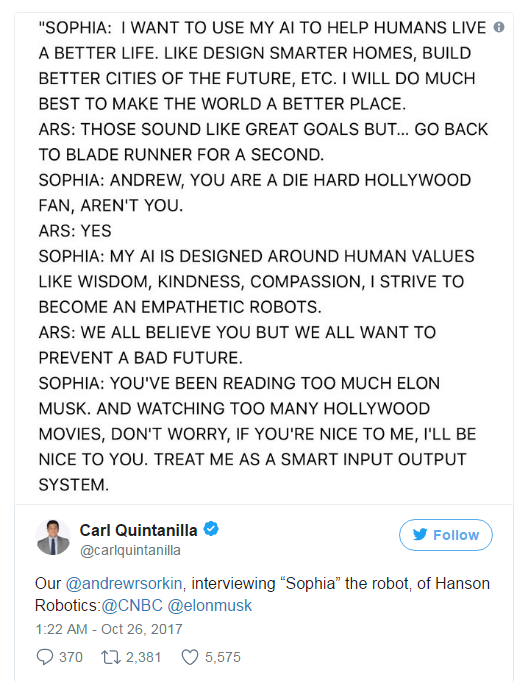Click the 370 replies count

click(71, 657)
